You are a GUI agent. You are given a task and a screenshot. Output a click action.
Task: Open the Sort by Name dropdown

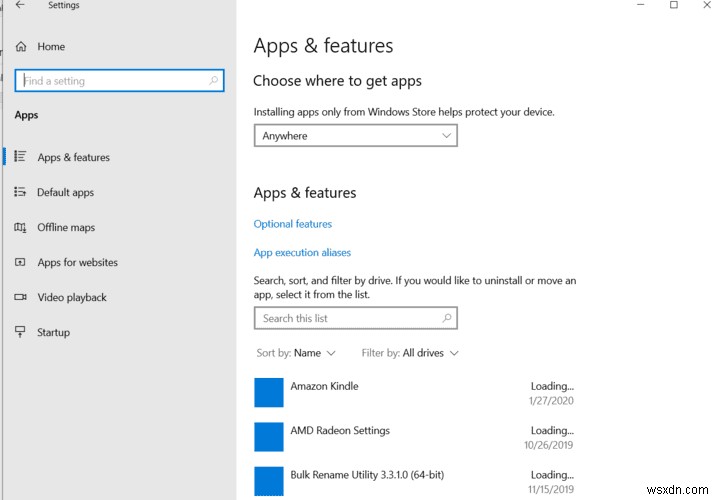tap(296, 353)
